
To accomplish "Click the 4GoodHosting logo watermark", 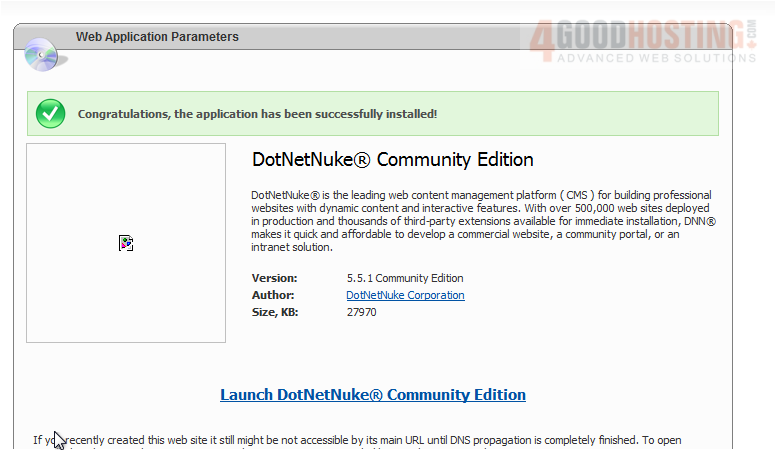I will pos(640,38).
